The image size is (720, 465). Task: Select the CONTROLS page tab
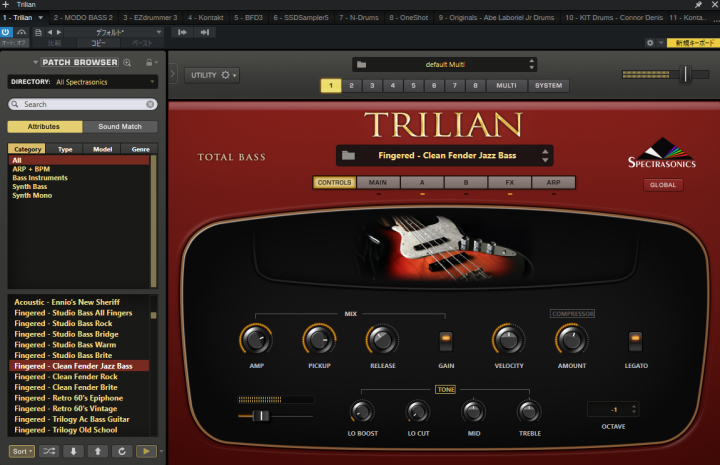click(x=334, y=183)
